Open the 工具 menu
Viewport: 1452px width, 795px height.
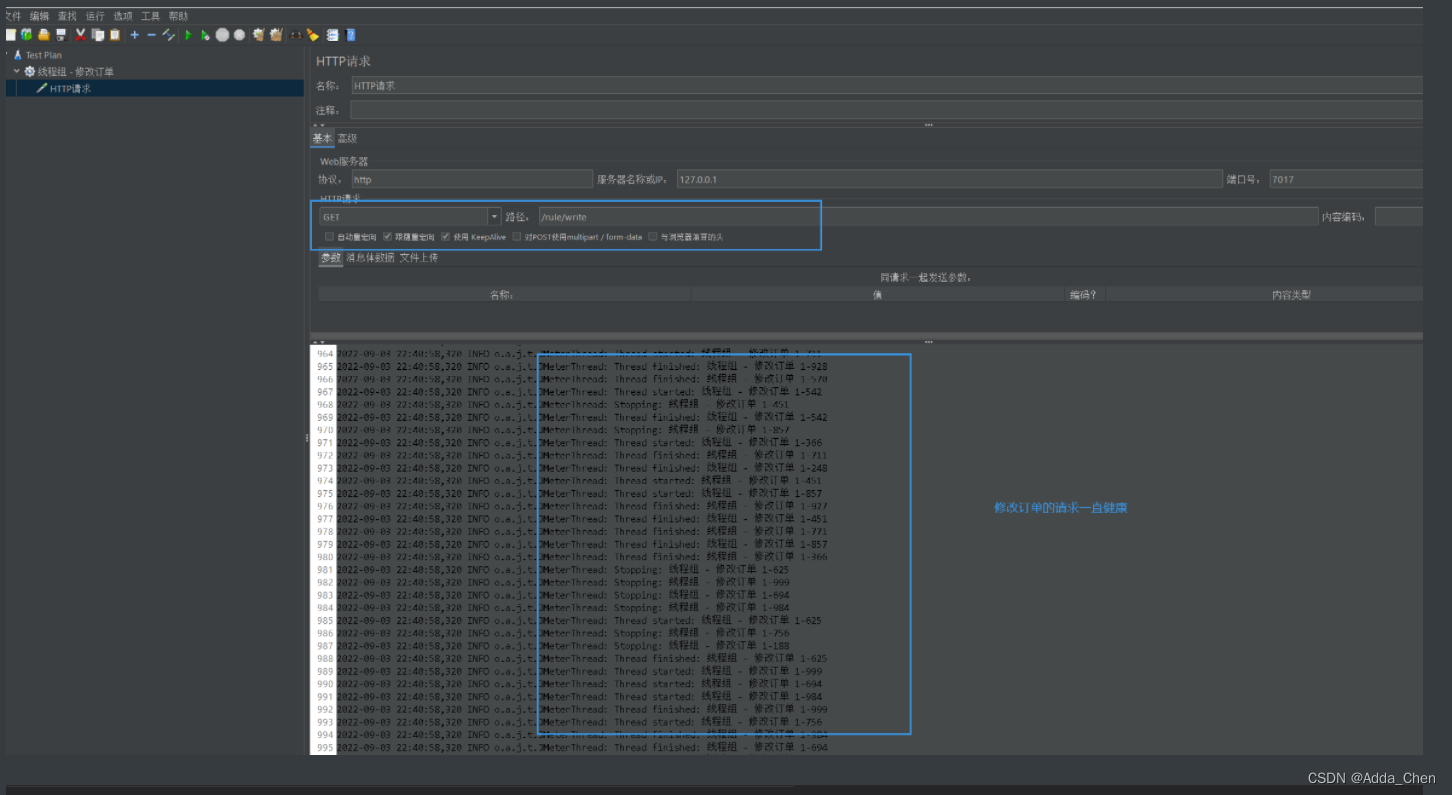[x=150, y=16]
